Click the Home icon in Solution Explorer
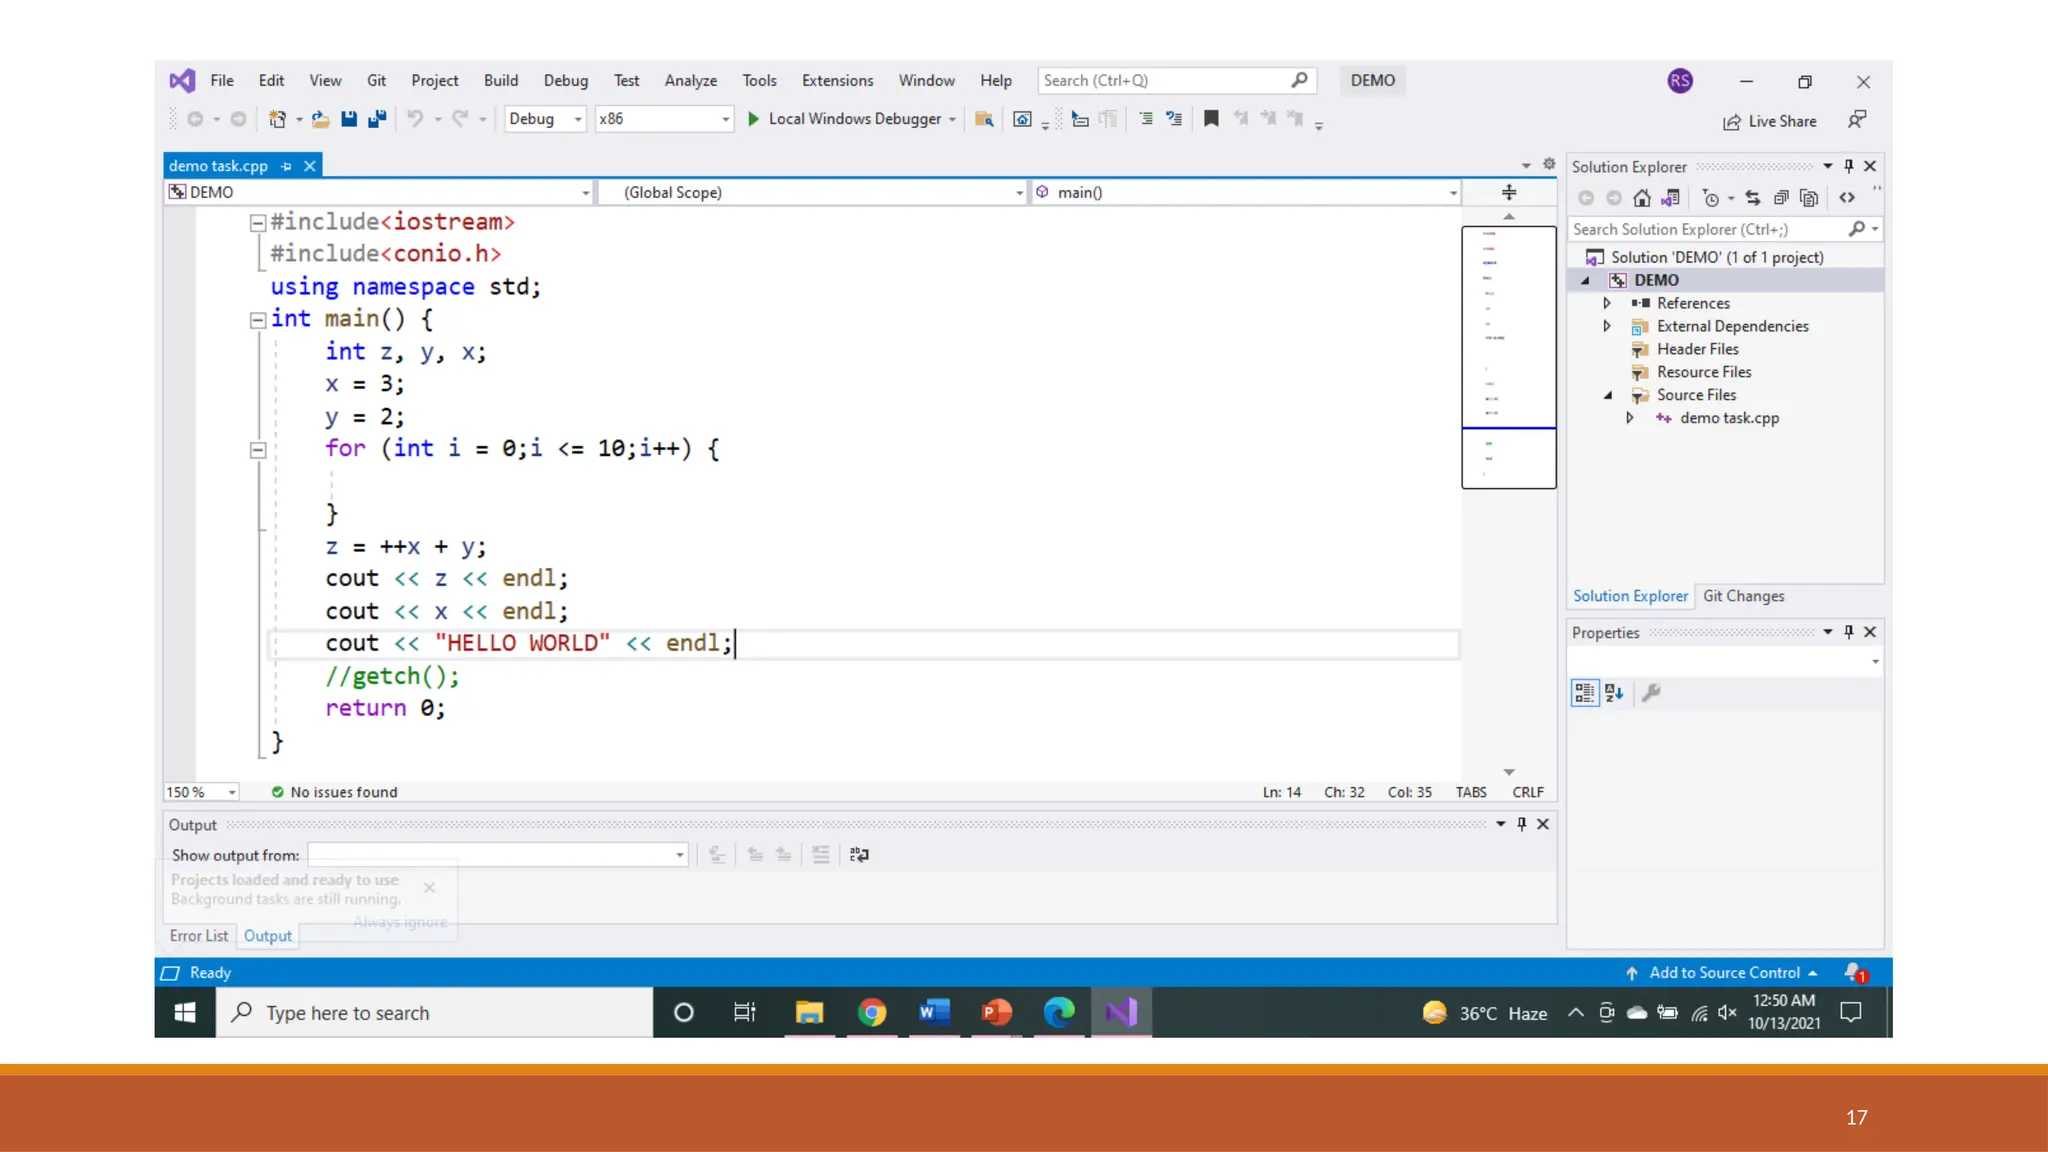Screen dimensions: 2048x1152 coord(1642,198)
